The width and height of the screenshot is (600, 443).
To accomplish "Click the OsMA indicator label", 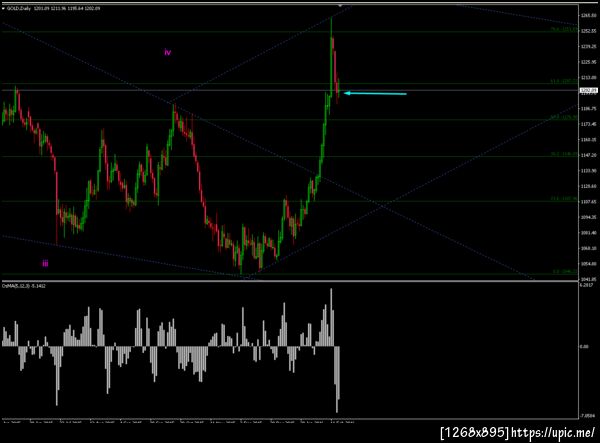I will coord(24,286).
